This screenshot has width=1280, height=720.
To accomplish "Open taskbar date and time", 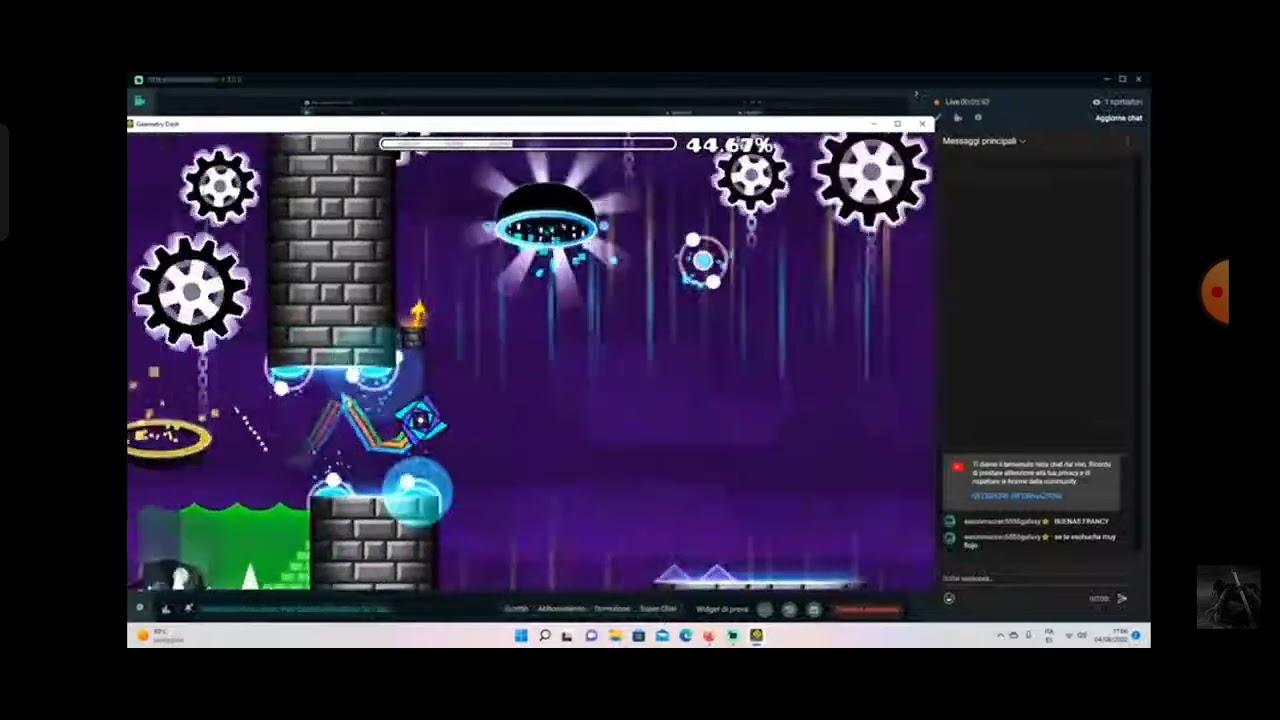I will (1110, 636).
